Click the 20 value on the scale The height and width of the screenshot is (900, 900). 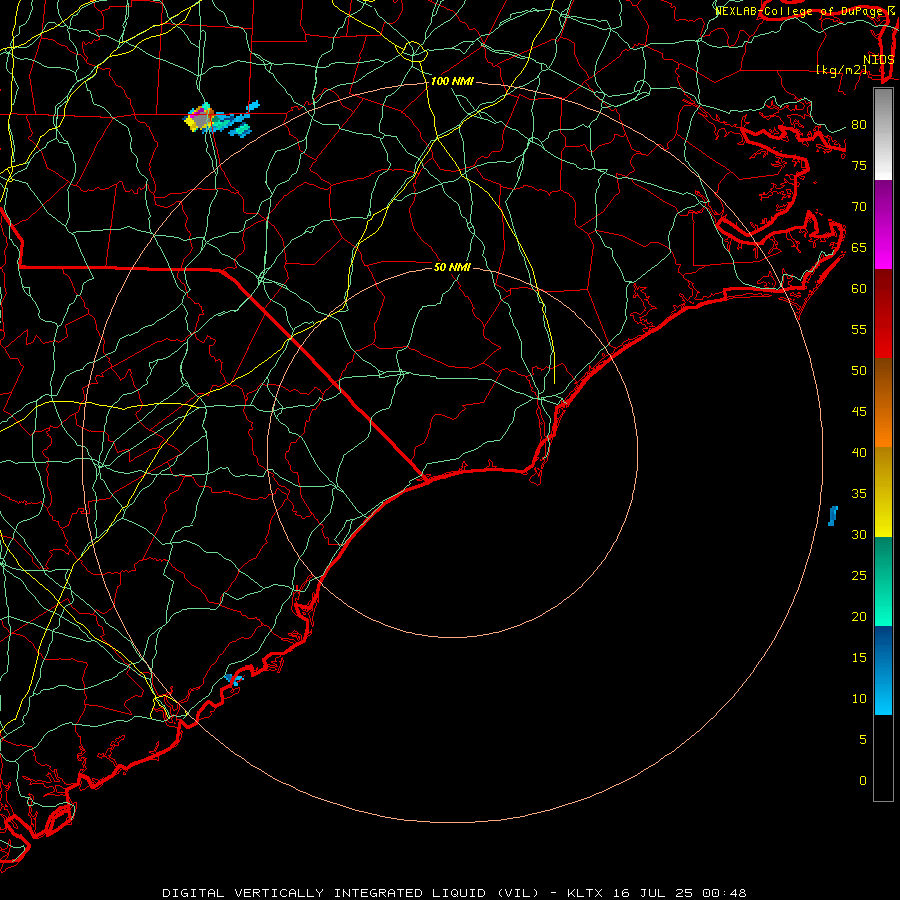[x=859, y=617]
